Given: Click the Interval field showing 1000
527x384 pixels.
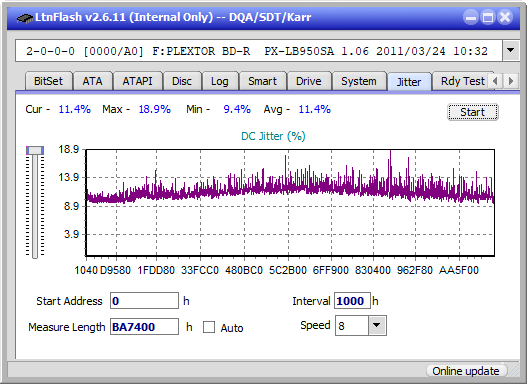Looking at the screenshot, I should (x=352, y=301).
